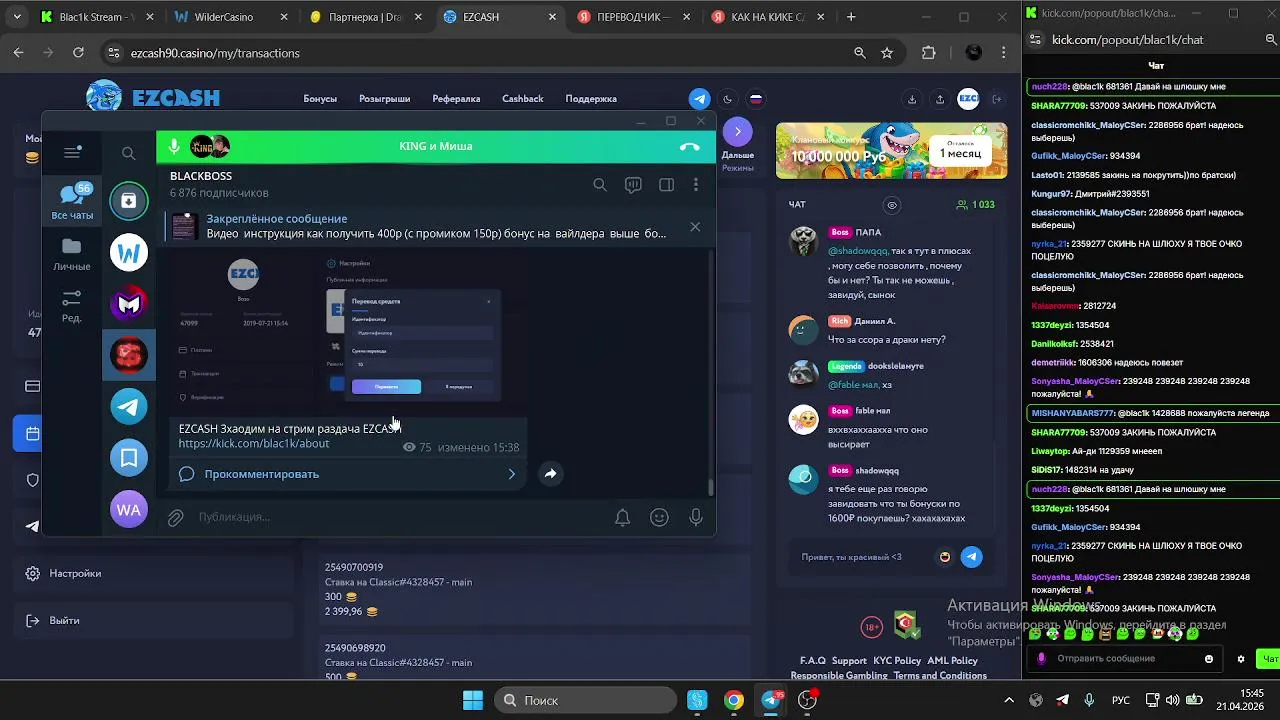The height and width of the screenshot is (720, 1280).
Task: Toggle EZCASH chat visibility eye icon
Action: [892, 205]
